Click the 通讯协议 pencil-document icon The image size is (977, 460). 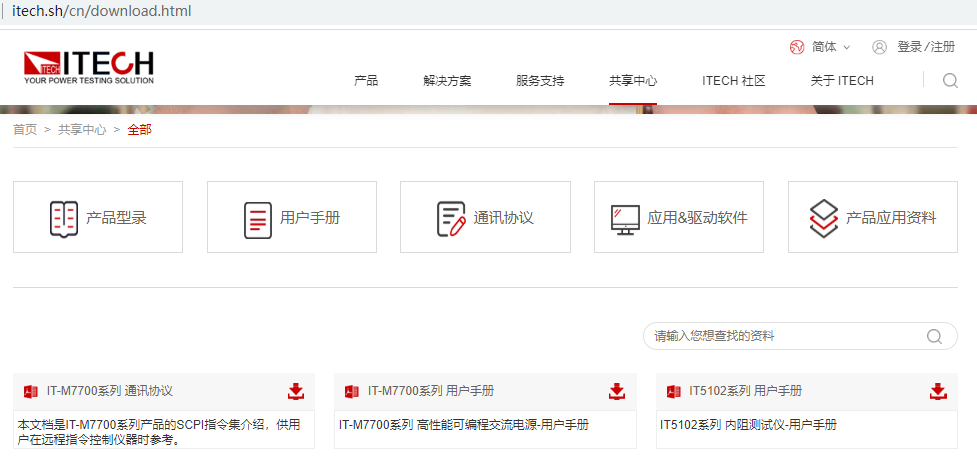click(x=452, y=219)
